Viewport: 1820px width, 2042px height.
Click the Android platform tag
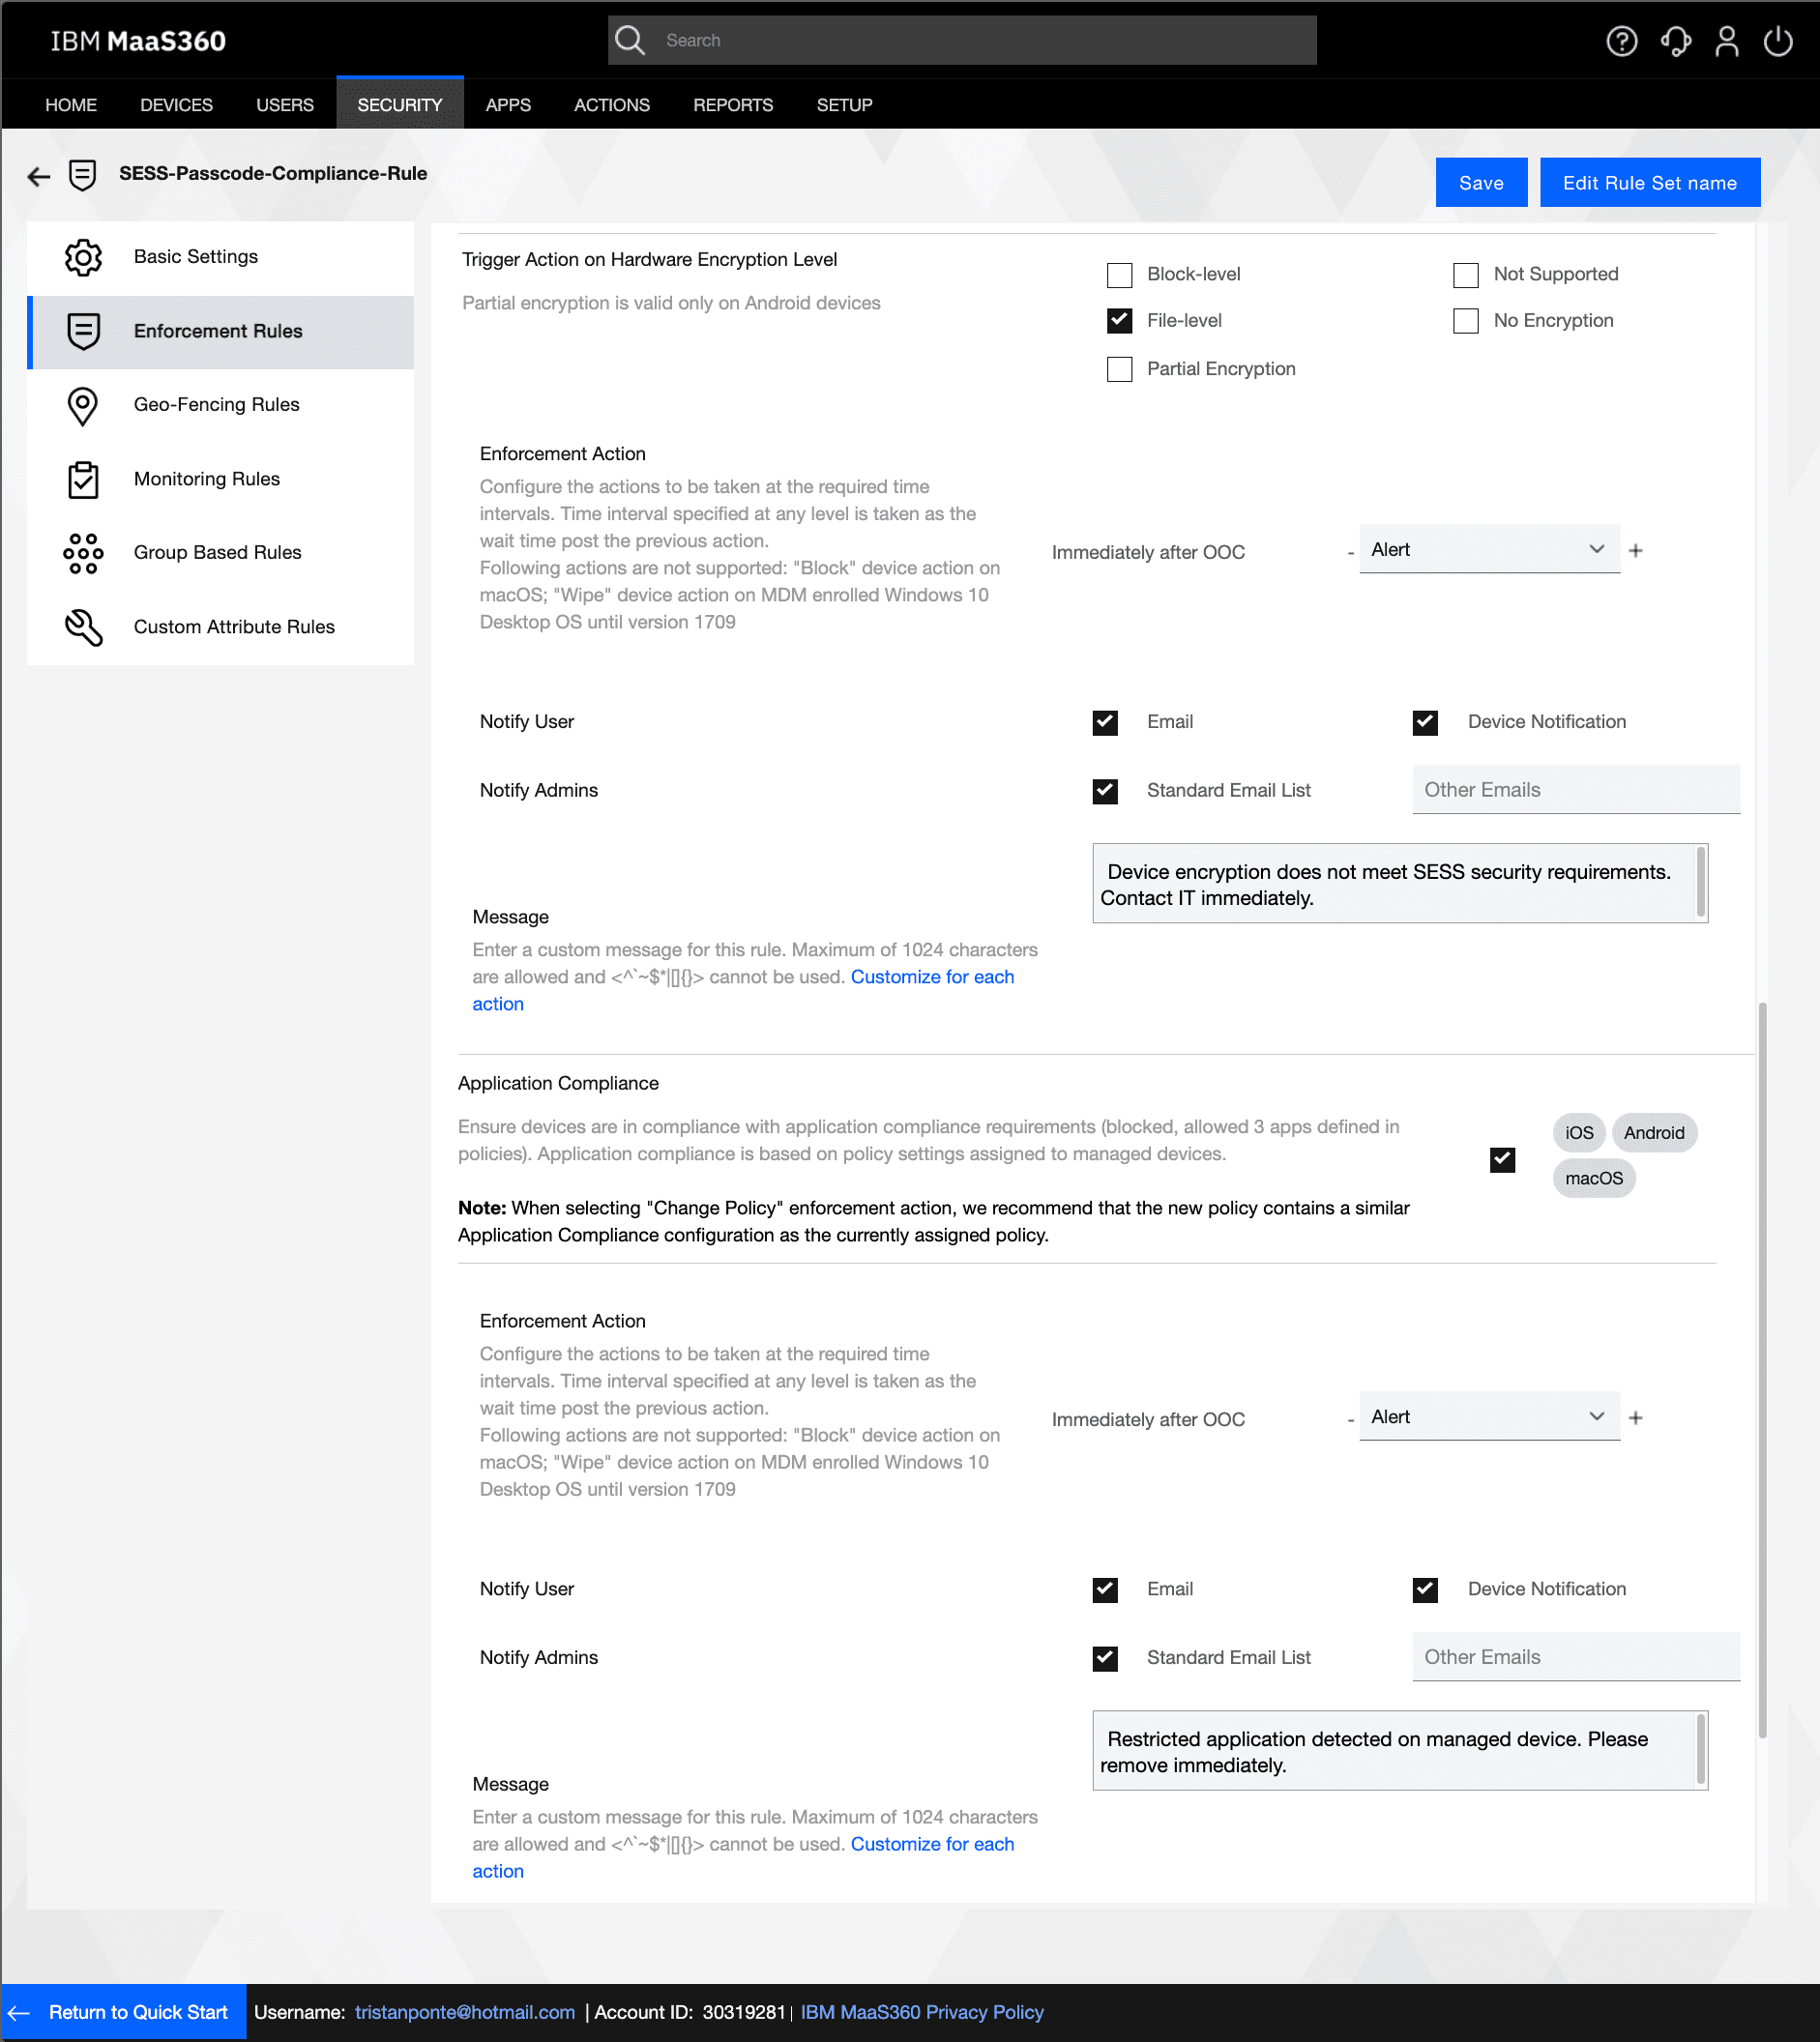point(1653,1133)
